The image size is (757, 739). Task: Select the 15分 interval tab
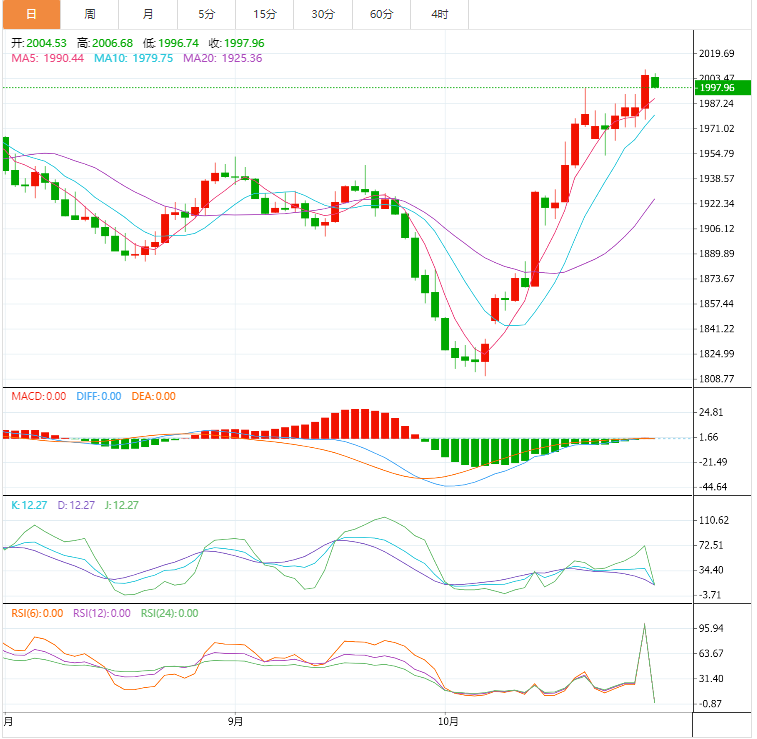click(265, 14)
